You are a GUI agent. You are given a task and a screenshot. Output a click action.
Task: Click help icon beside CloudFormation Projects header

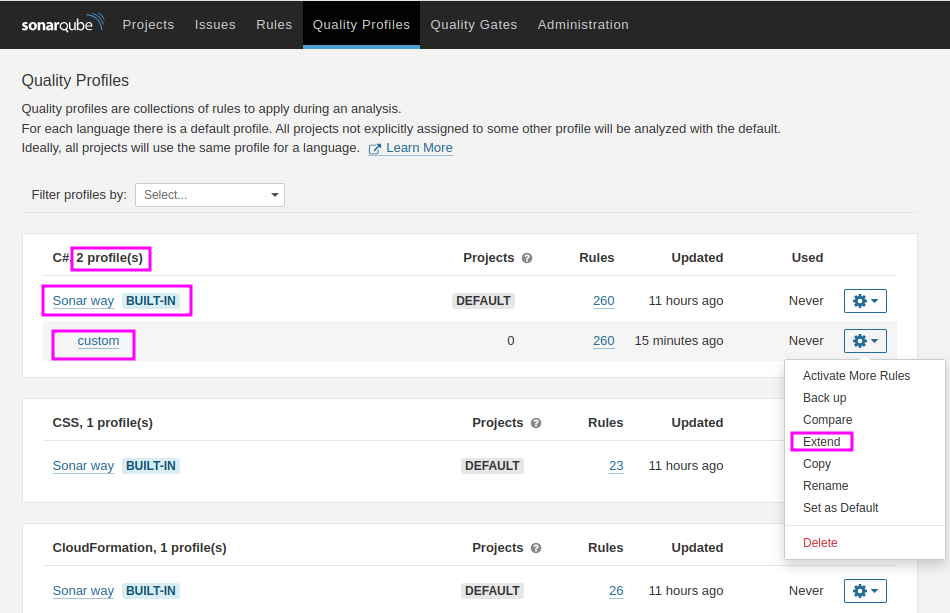pyautogui.click(x=536, y=548)
